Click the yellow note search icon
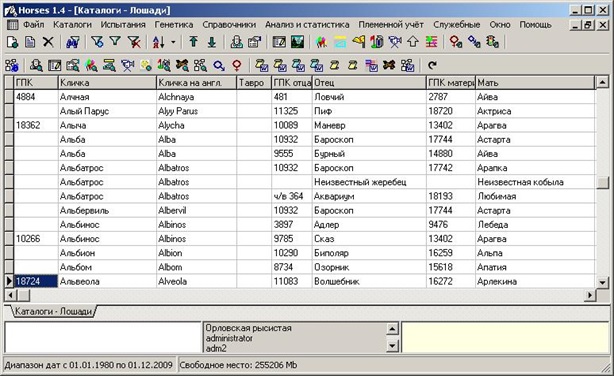The image size is (614, 376). point(145,65)
